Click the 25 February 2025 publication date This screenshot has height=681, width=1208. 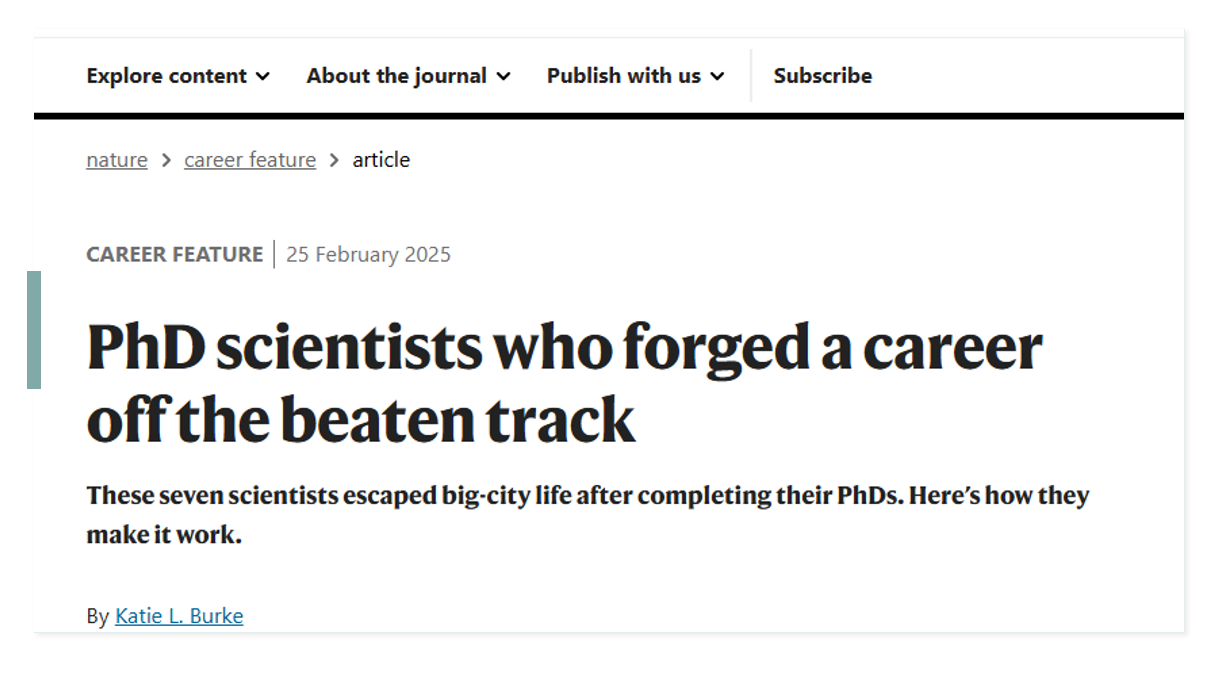[368, 255]
